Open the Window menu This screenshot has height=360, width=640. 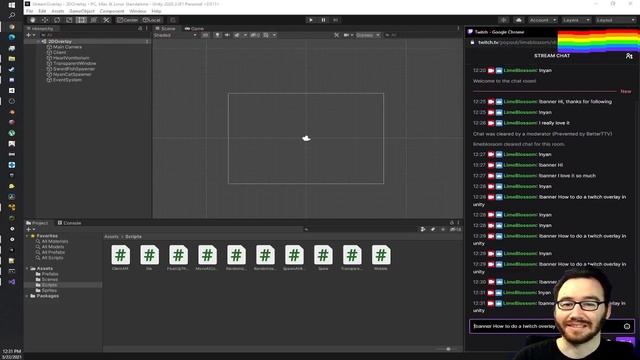[138, 11]
